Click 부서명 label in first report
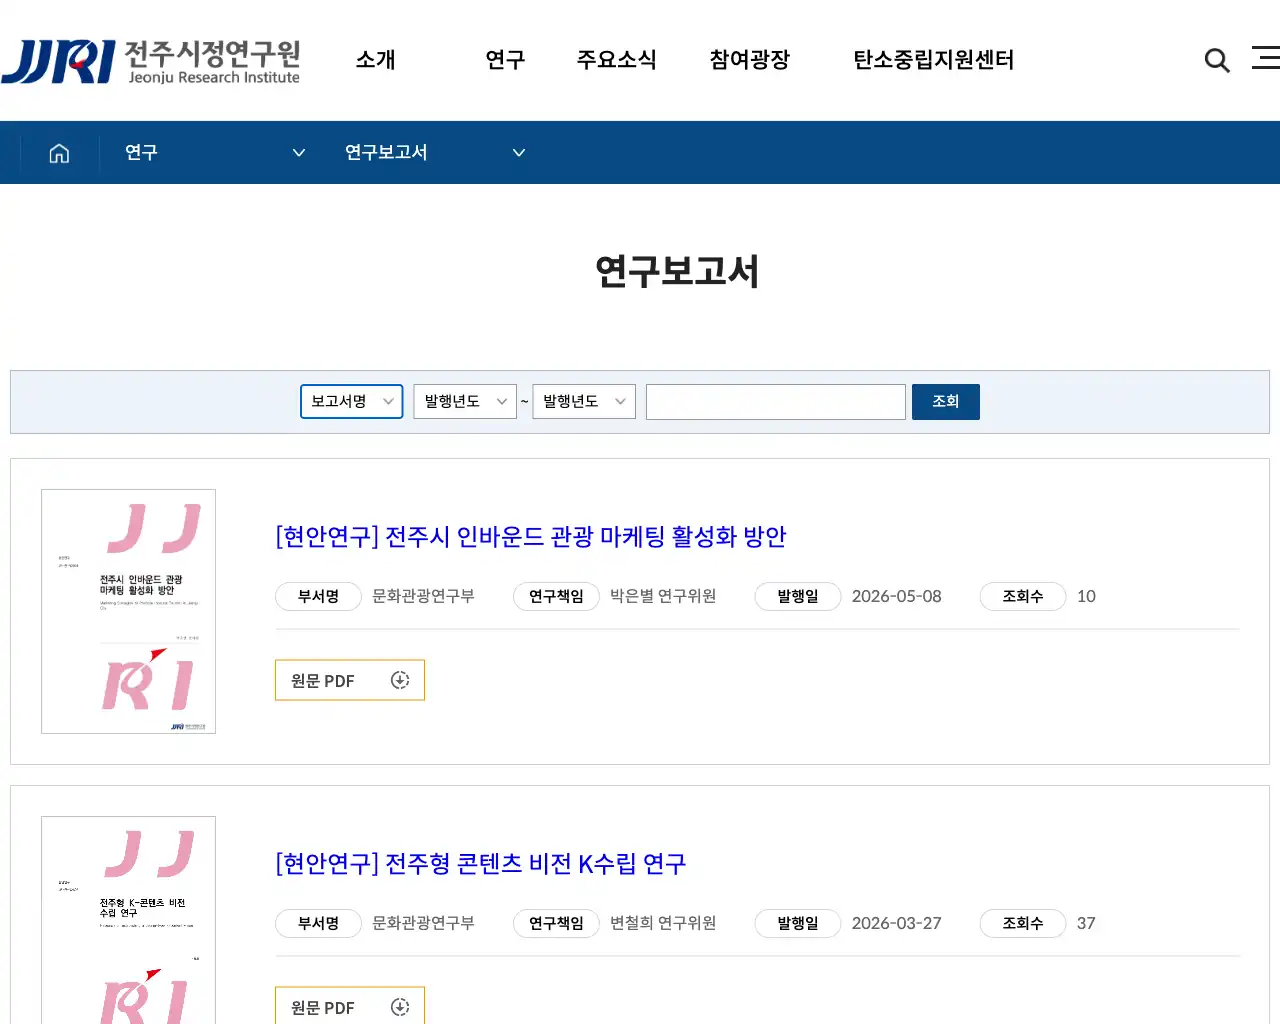This screenshot has width=1280, height=1024. [318, 596]
